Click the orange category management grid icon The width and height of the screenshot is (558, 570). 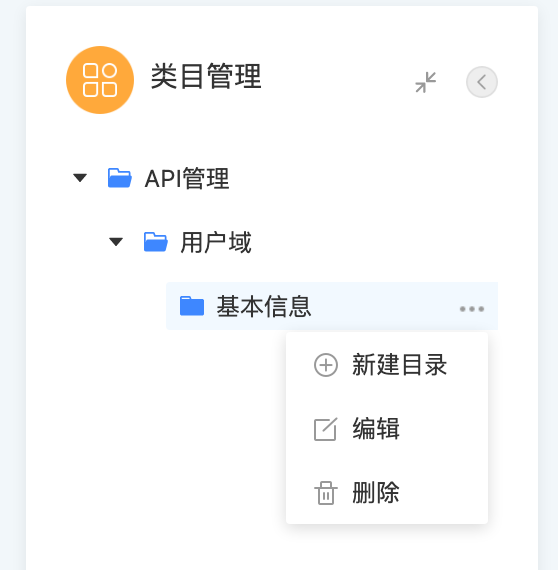point(100,80)
